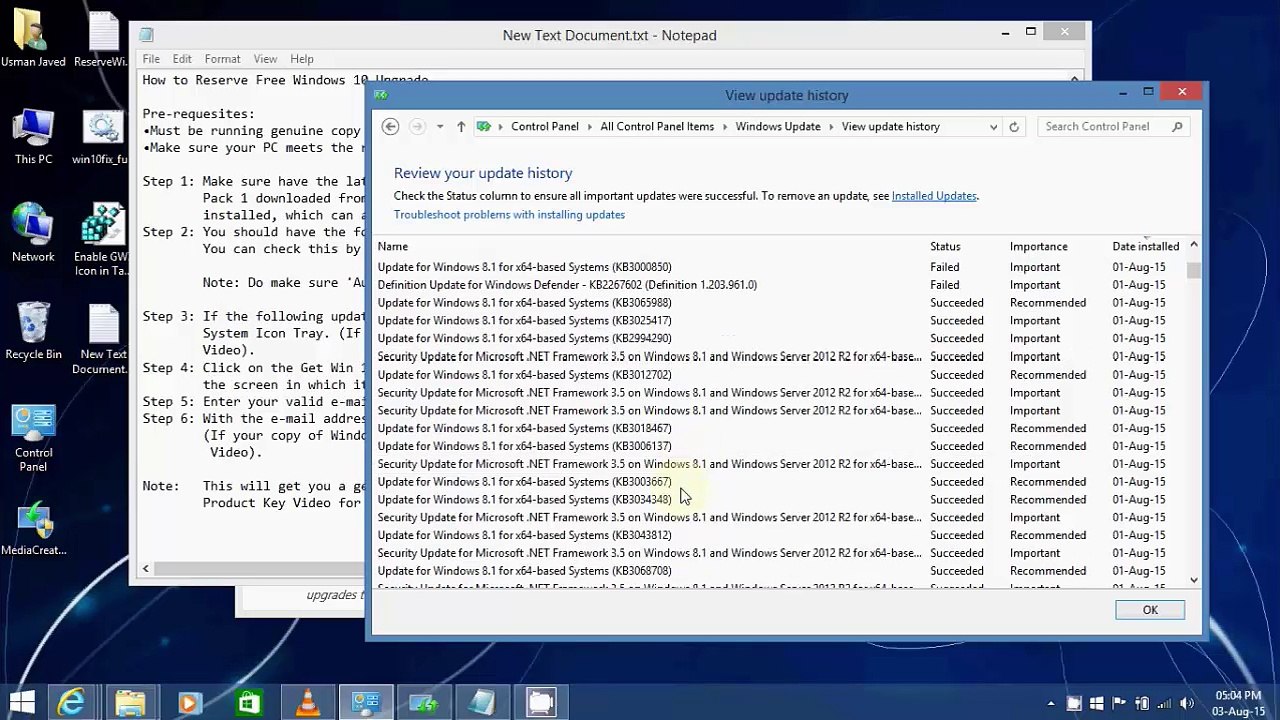Go up one level with the Up arrow
Image resolution: width=1280 pixels, height=720 pixels.
click(461, 127)
